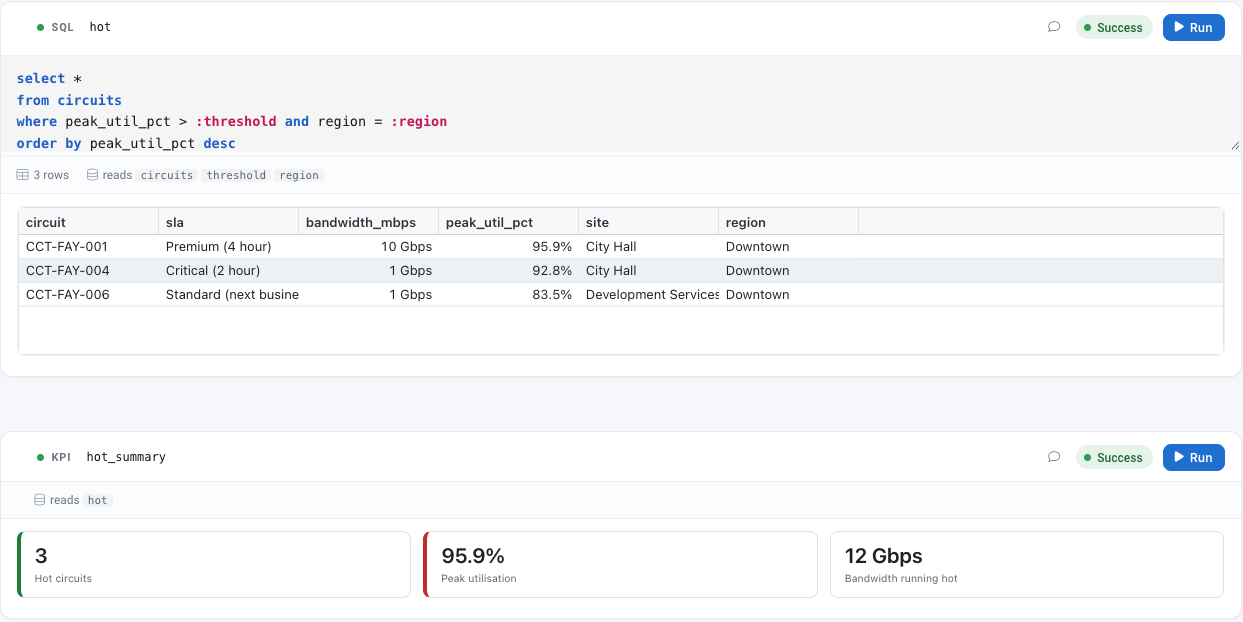
Task: Click the hot dependency tag in hot_summary
Action: pos(97,500)
